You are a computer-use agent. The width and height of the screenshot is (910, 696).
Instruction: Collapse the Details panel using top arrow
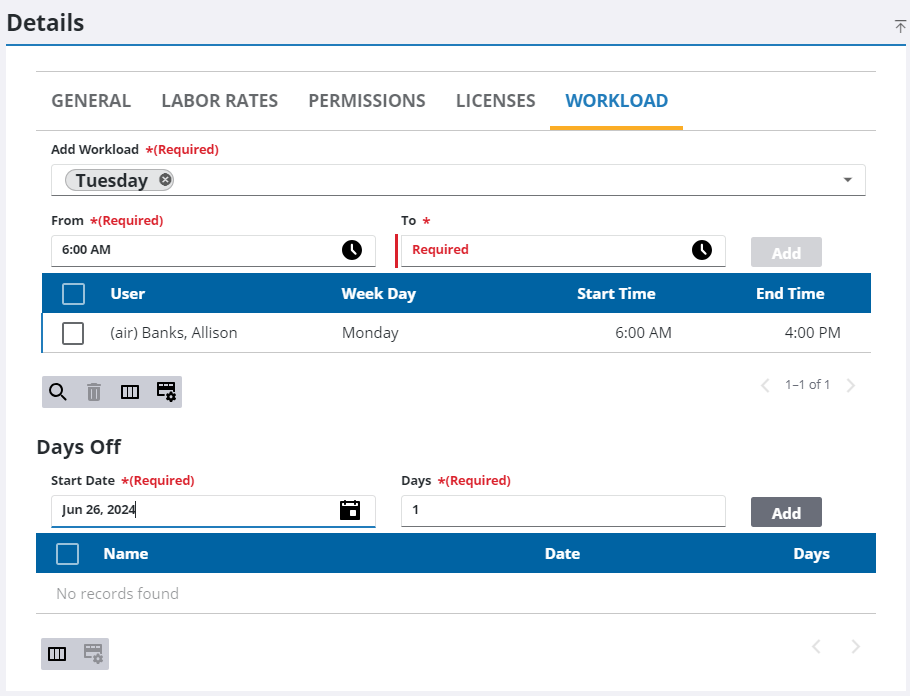tap(900, 27)
